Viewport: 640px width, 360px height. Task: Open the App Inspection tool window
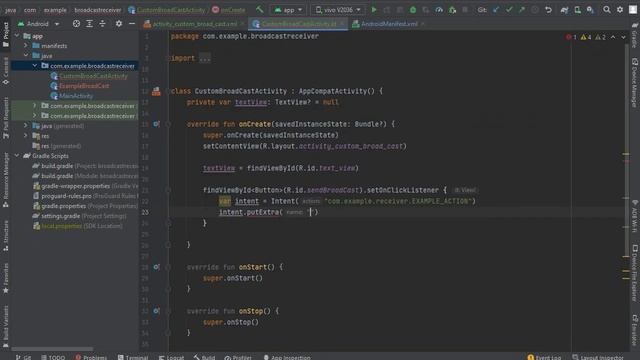point(287,357)
